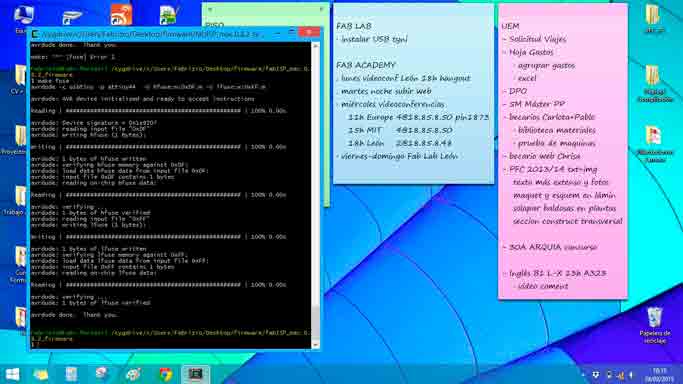Click the 'becario web Chrisa' line
Screen dimensions: 683x384
[544, 156]
